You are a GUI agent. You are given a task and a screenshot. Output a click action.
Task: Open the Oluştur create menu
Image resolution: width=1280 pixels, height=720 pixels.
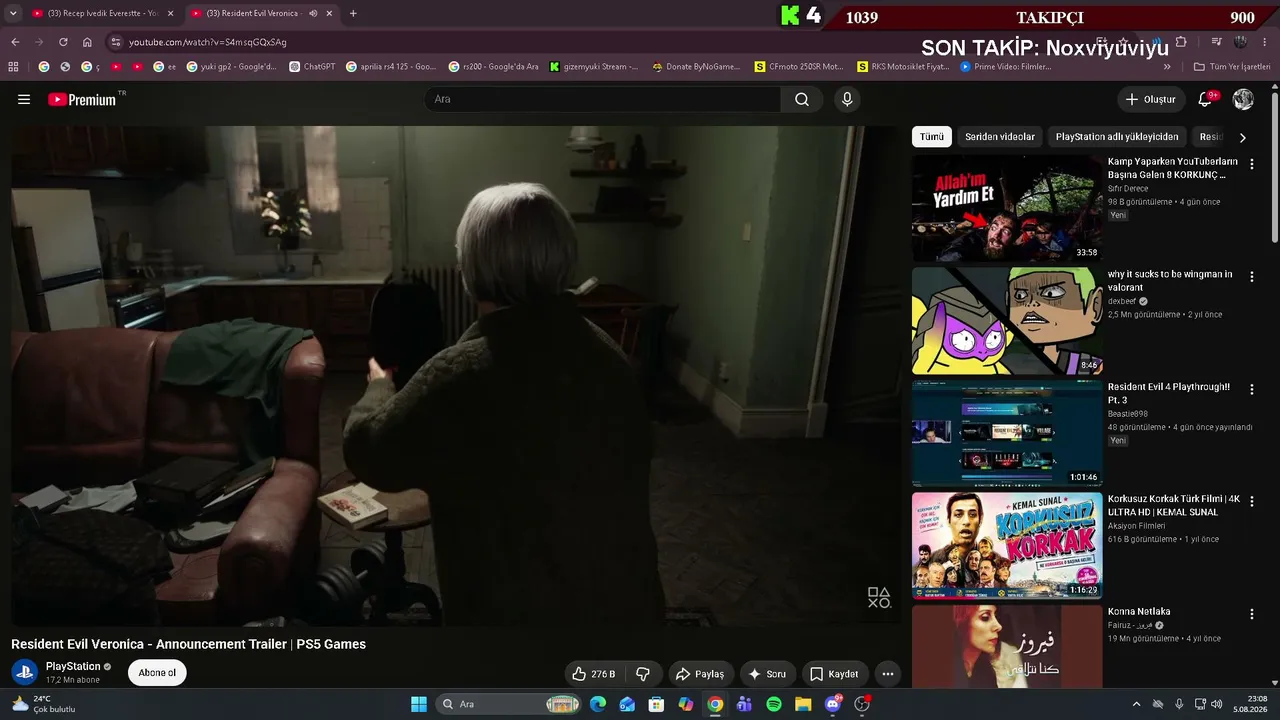click(1150, 99)
